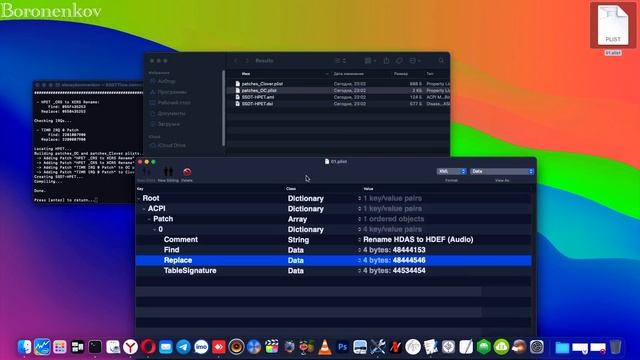This screenshot has width=640, height=360.
Task: Open System Preferences from the Dock
Action: pyautogui.click(x=537, y=347)
